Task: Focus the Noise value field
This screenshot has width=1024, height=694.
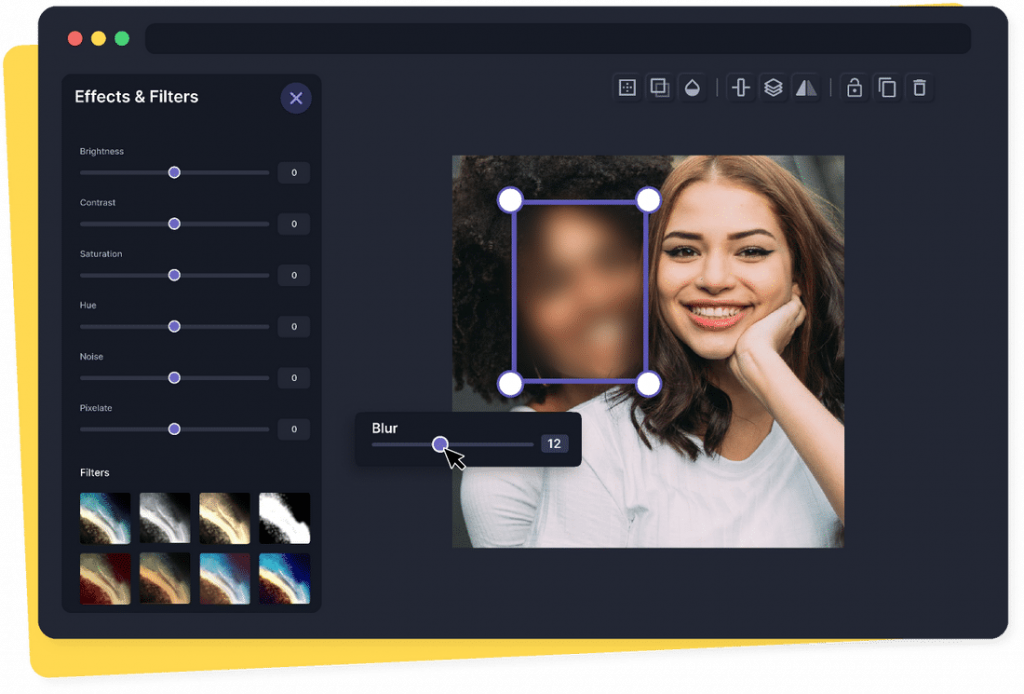Action: 294,377
